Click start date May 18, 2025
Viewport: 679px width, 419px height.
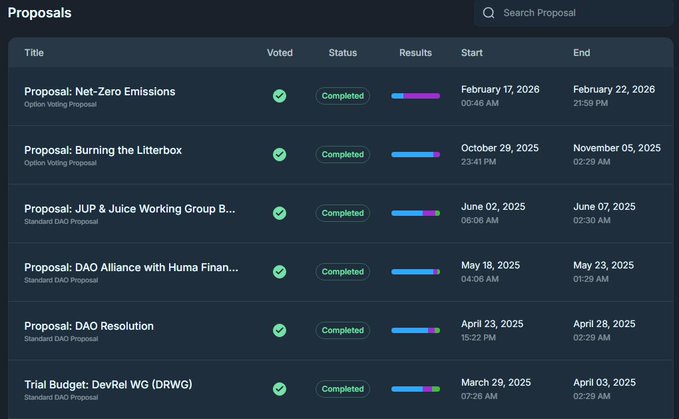490,265
